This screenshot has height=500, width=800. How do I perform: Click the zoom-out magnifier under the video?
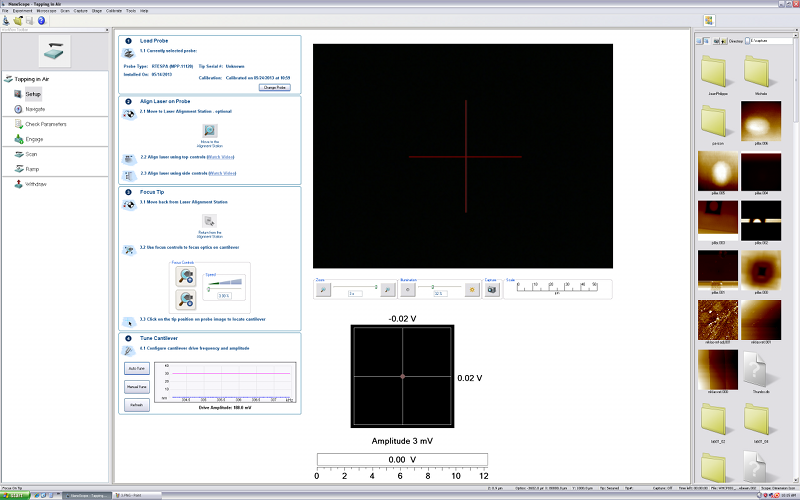pos(323,289)
